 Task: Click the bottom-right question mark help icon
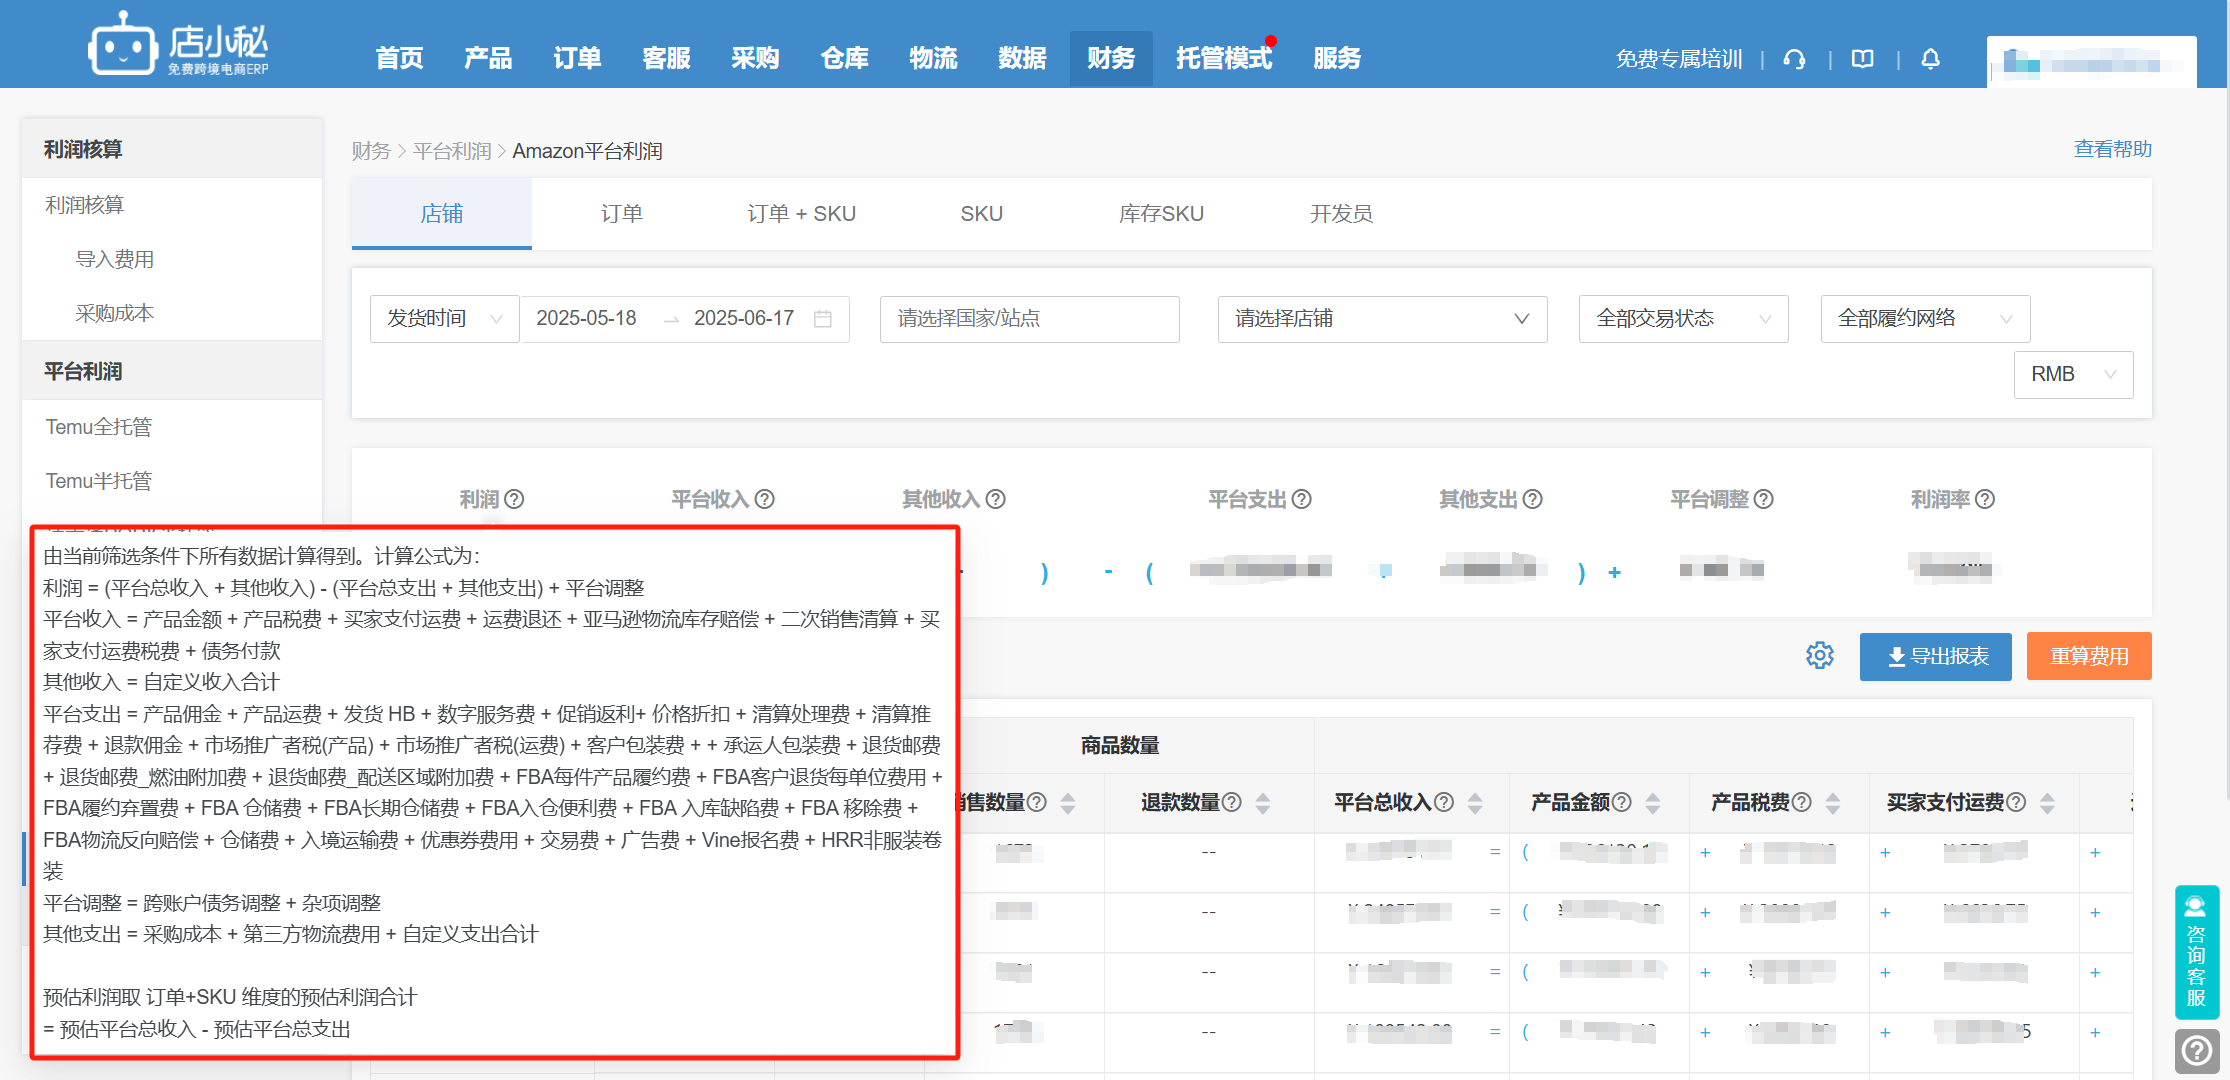[2196, 1050]
